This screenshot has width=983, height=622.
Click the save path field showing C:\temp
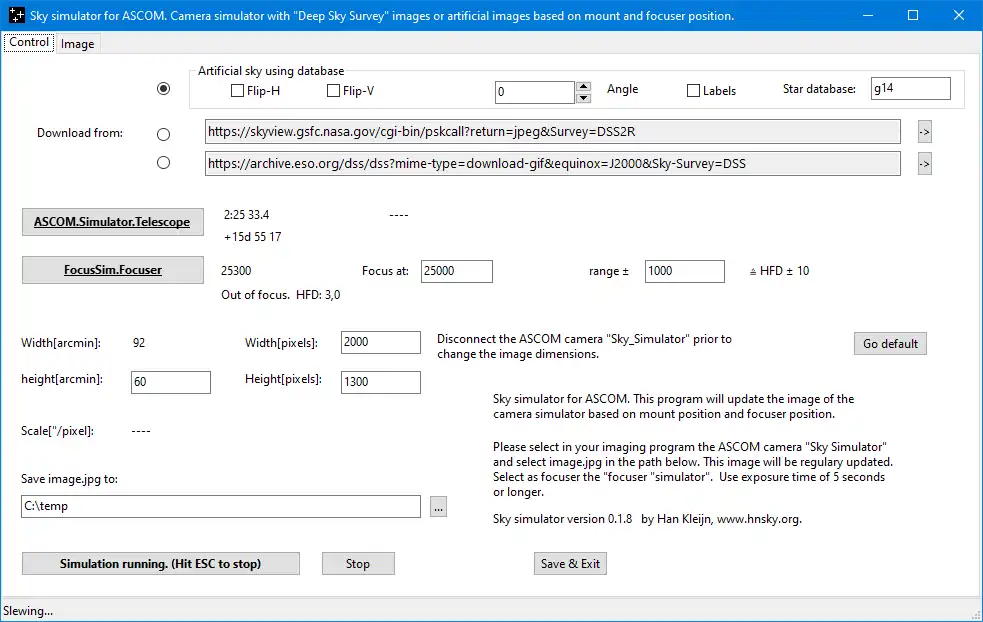coord(221,506)
